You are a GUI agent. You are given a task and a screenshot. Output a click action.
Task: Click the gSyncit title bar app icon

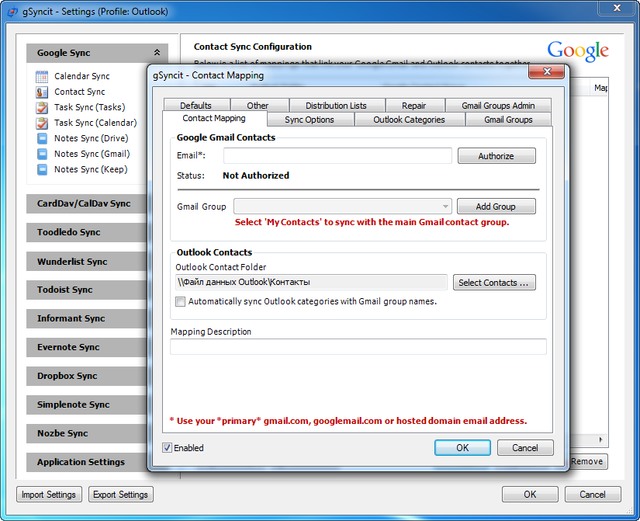click(x=11, y=11)
